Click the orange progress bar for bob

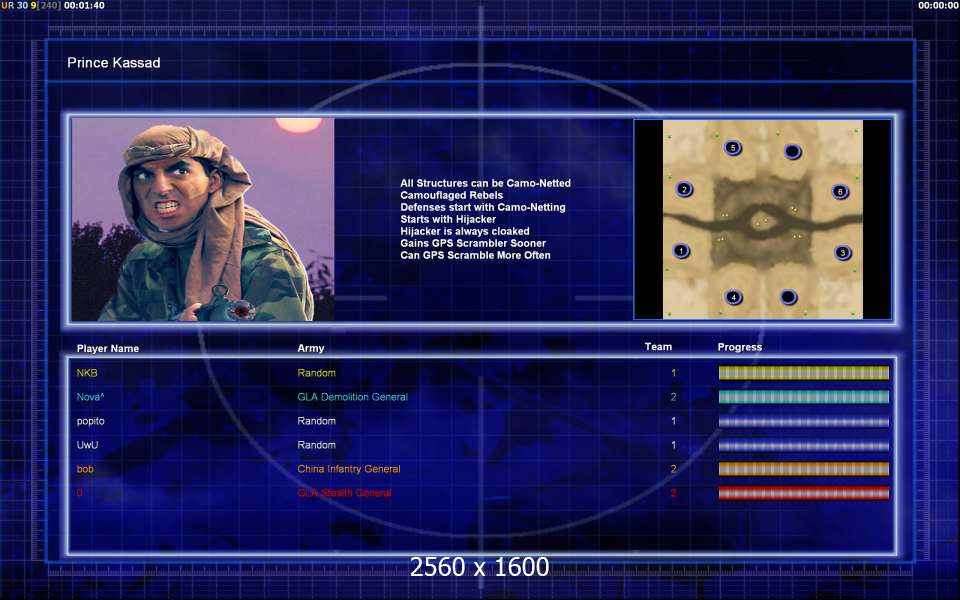pos(803,469)
